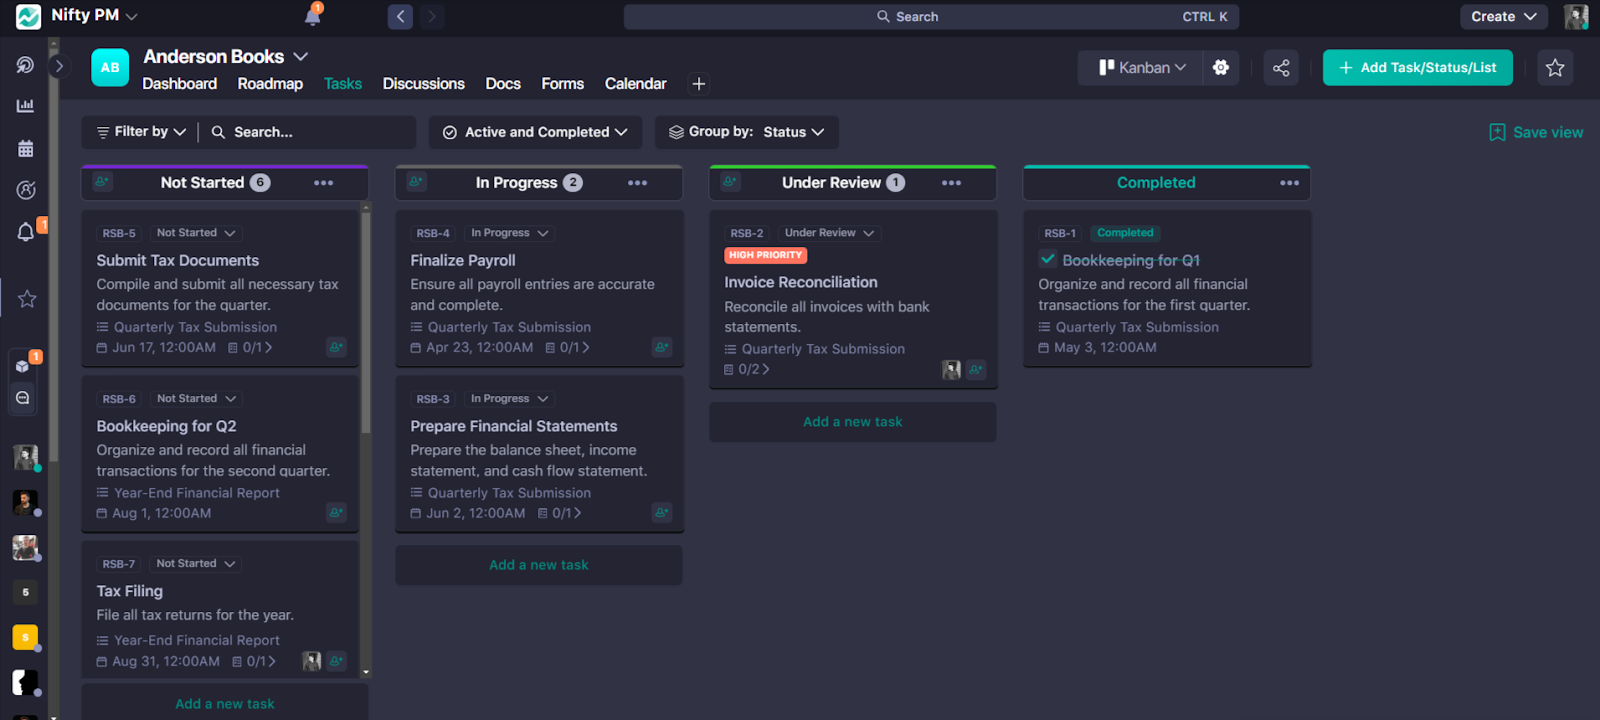The height and width of the screenshot is (720, 1600).
Task: Click the AB project avatar badge
Action: 110,67
